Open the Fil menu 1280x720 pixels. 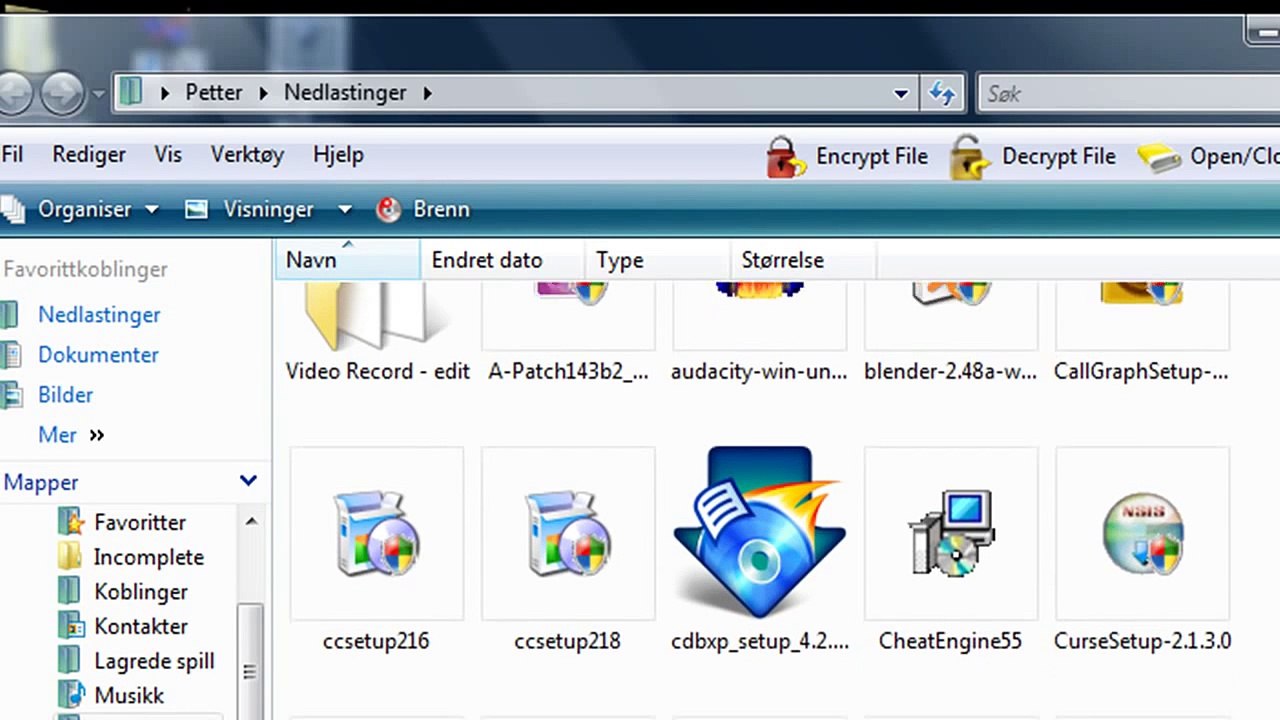[12, 155]
